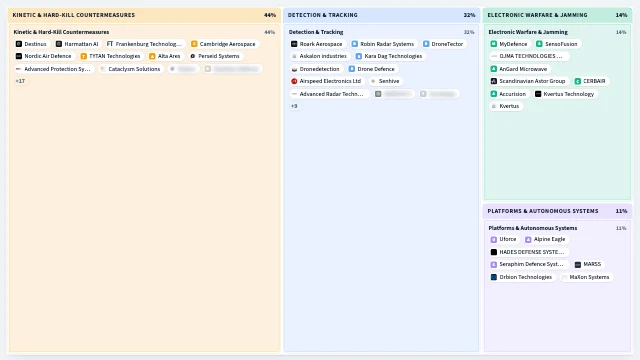Click the 32% value in detection header
The height and width of the screenshot is (360, 640).
(469, 15)
